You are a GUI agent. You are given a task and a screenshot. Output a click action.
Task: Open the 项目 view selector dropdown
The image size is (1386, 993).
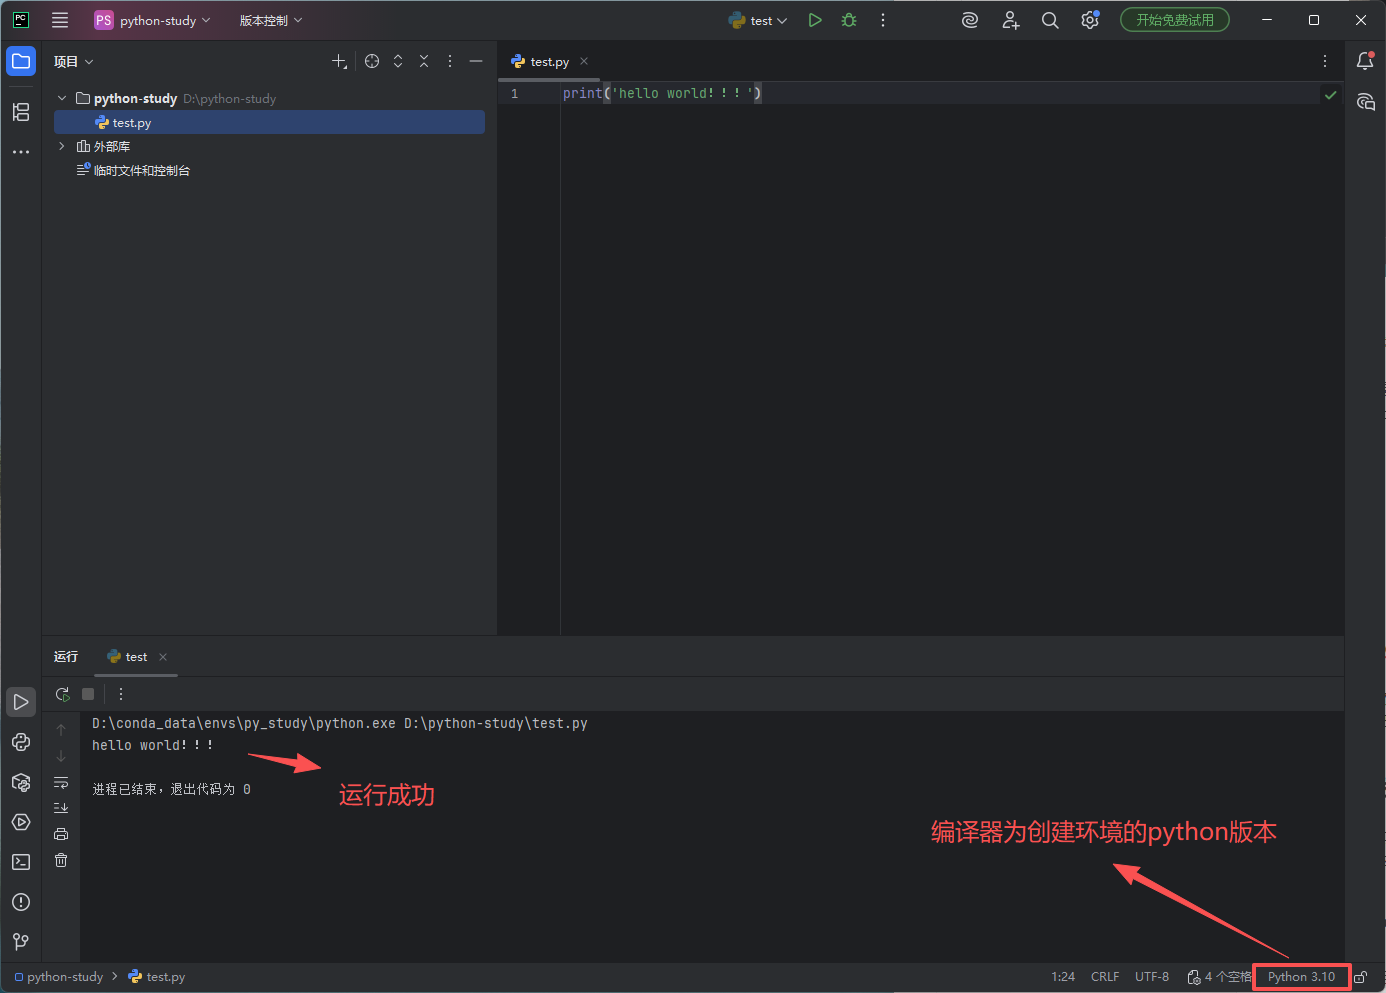pos(74,61)
